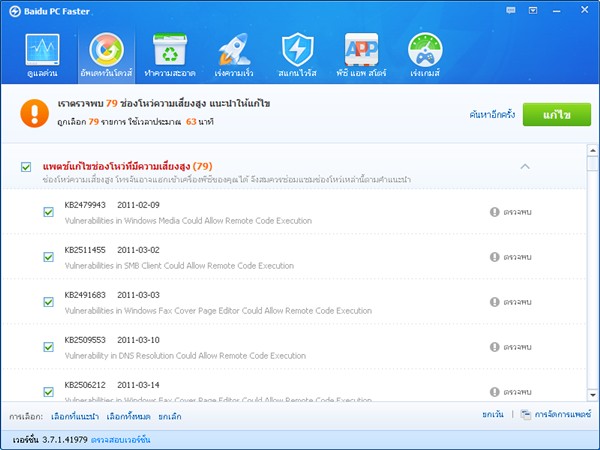Click the ค้นหาอีกครั้ง rescan link

[492, 114]
